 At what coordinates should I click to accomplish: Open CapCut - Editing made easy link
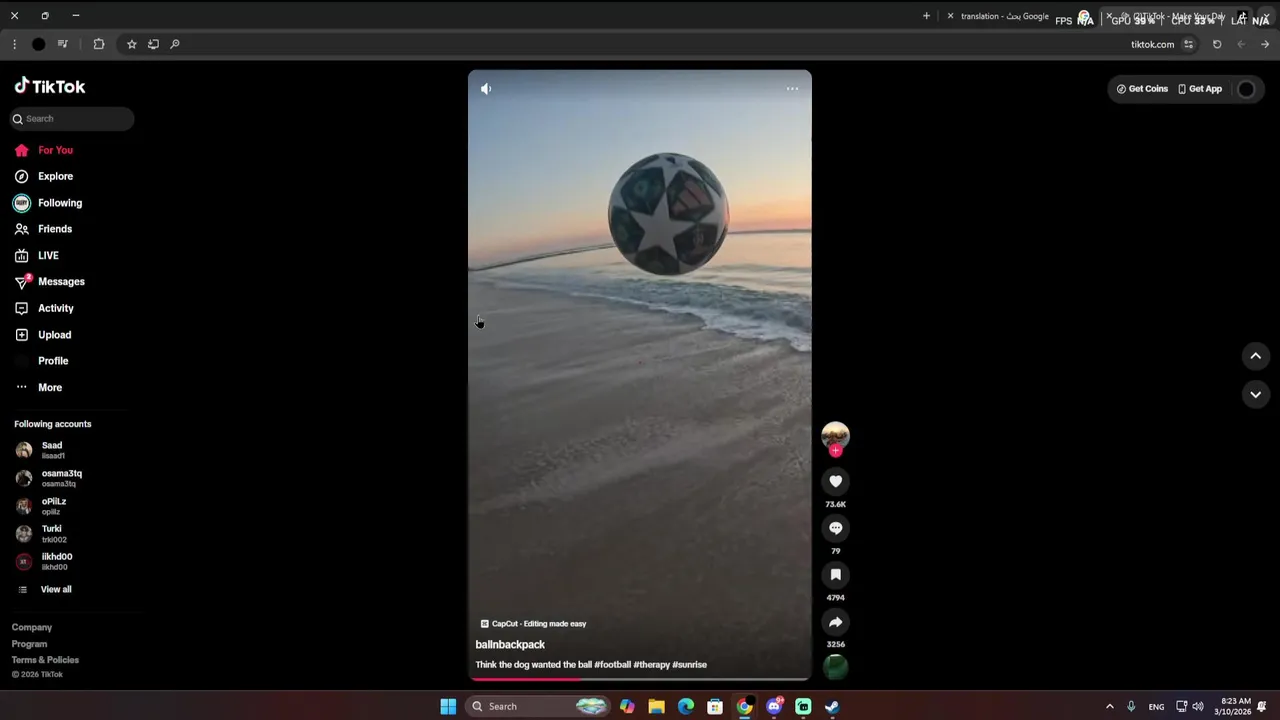click(x=533, y=624)
